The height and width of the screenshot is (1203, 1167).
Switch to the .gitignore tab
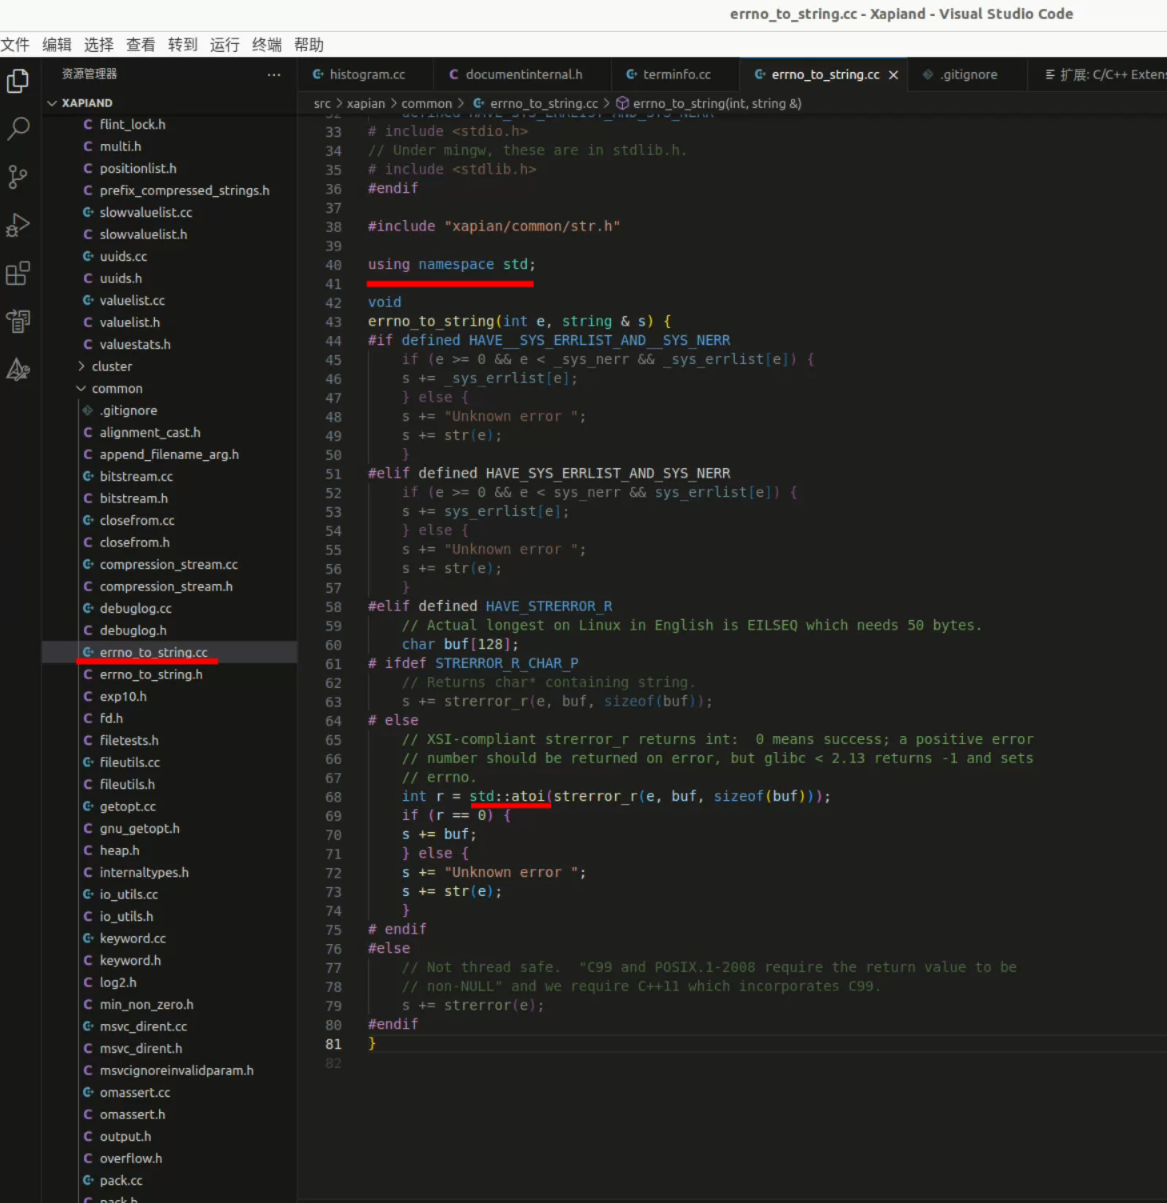[x=968, y=75]
